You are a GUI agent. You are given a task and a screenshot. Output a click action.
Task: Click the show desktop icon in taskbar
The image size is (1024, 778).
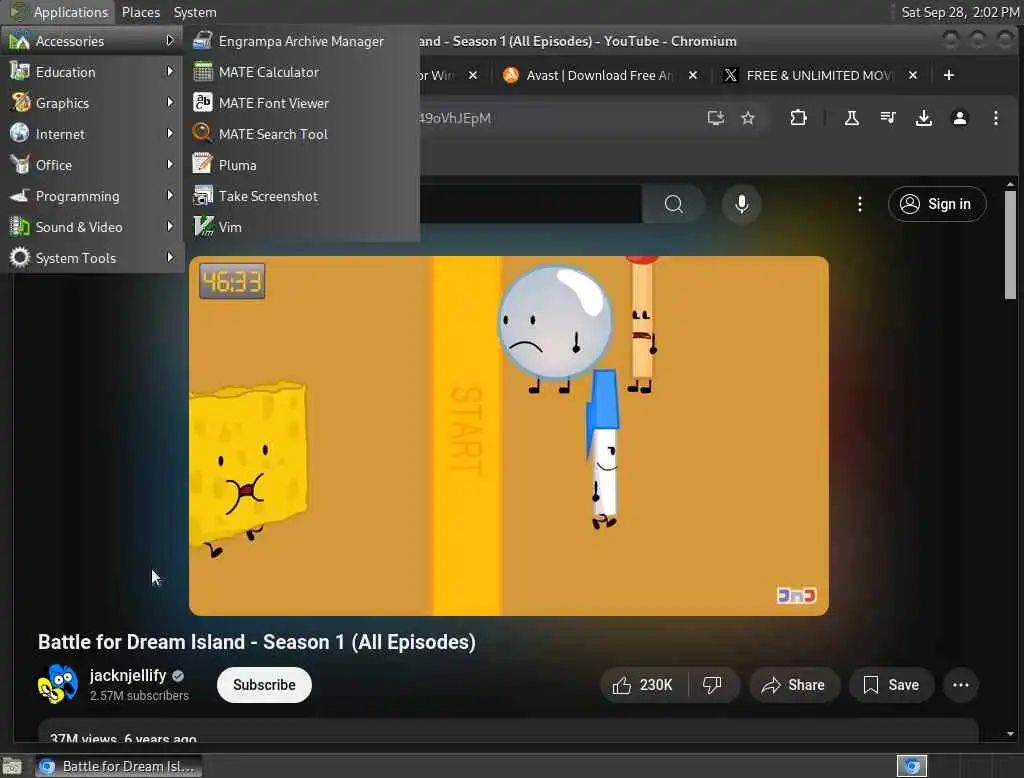click(x=12, y=766)
